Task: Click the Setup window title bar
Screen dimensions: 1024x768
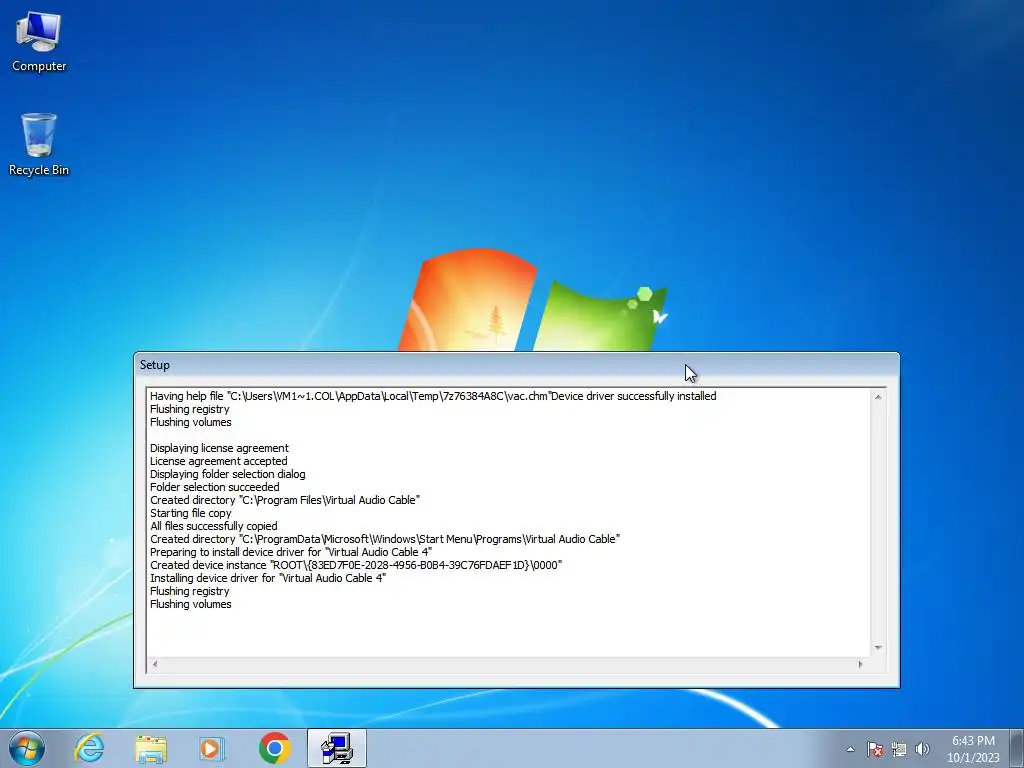Action: [516, 365]
